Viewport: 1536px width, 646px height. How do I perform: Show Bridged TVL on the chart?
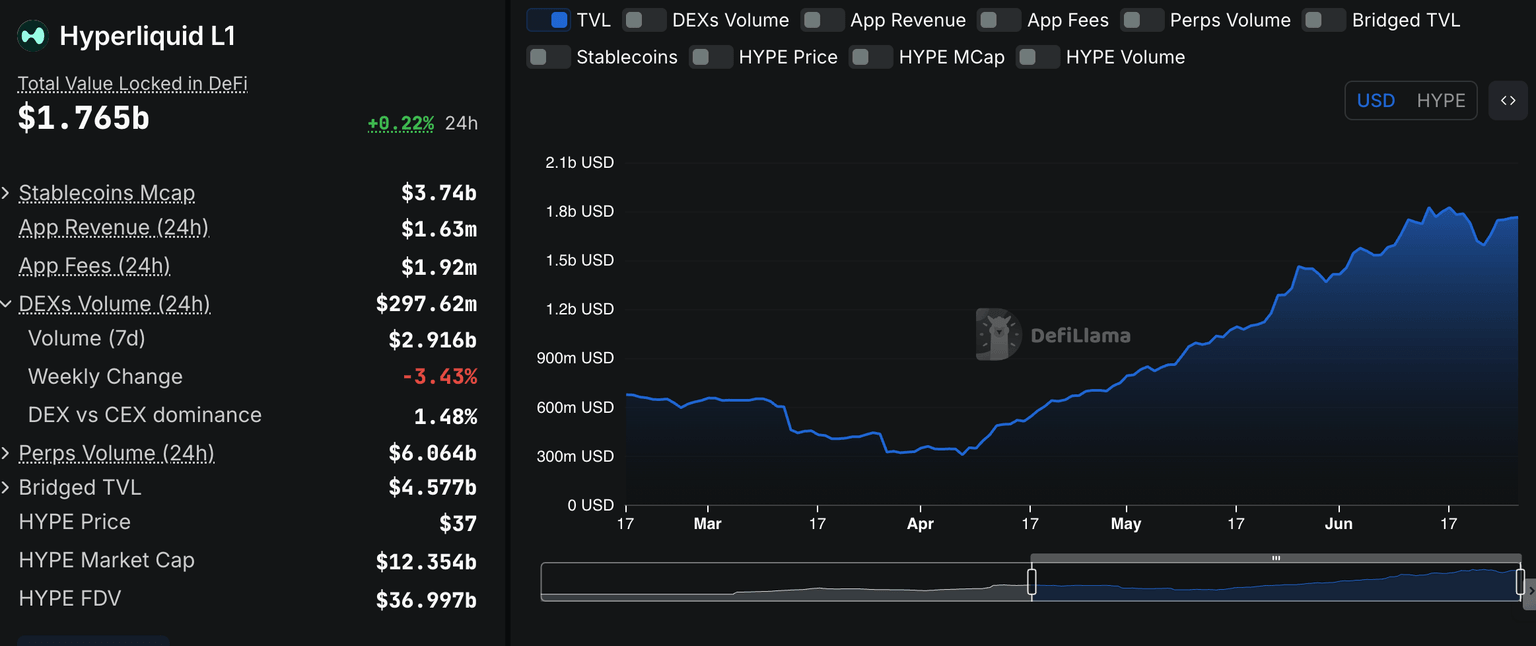[1324, 20]
